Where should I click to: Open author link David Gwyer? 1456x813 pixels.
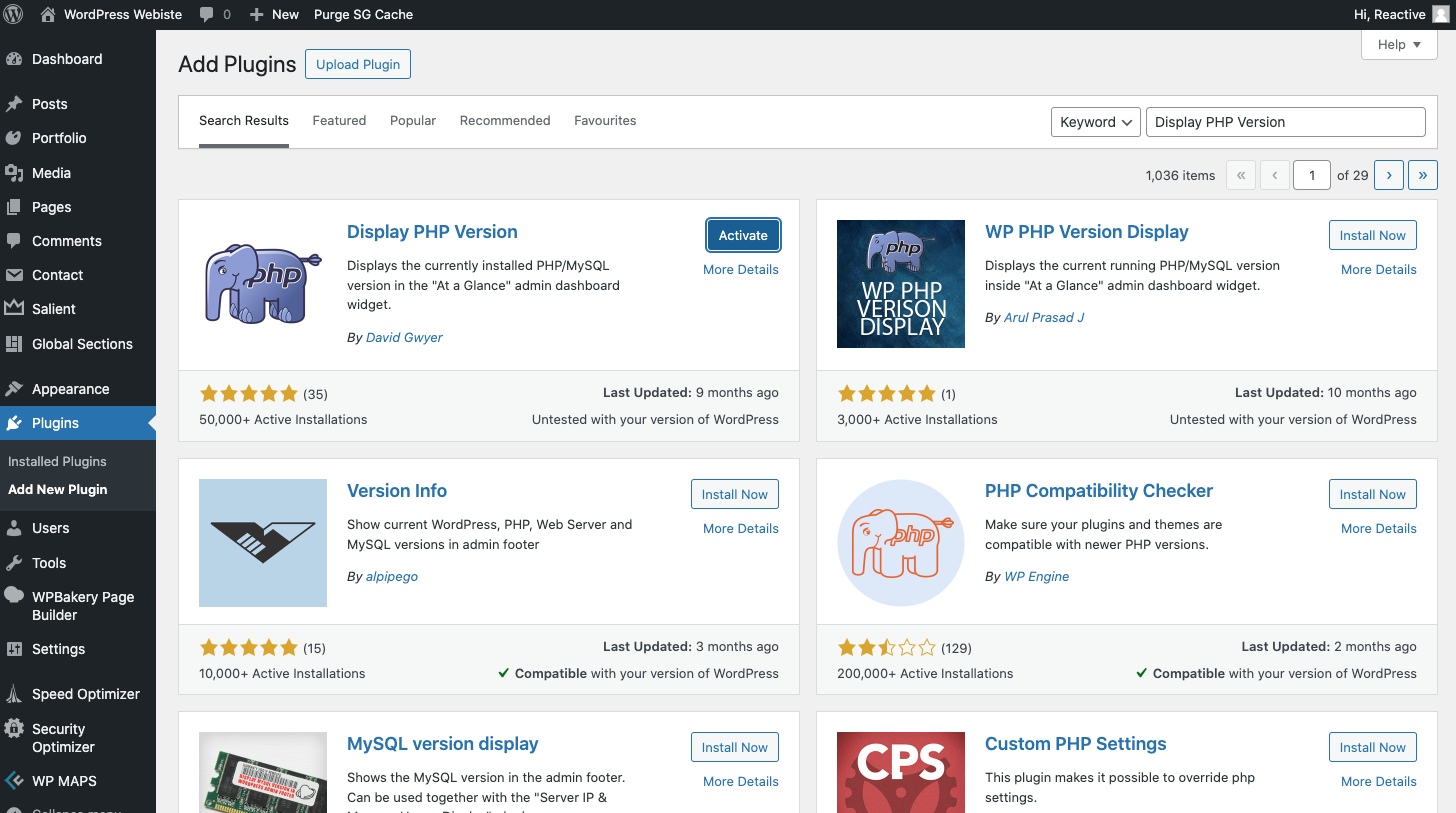(x=404, y=338)
